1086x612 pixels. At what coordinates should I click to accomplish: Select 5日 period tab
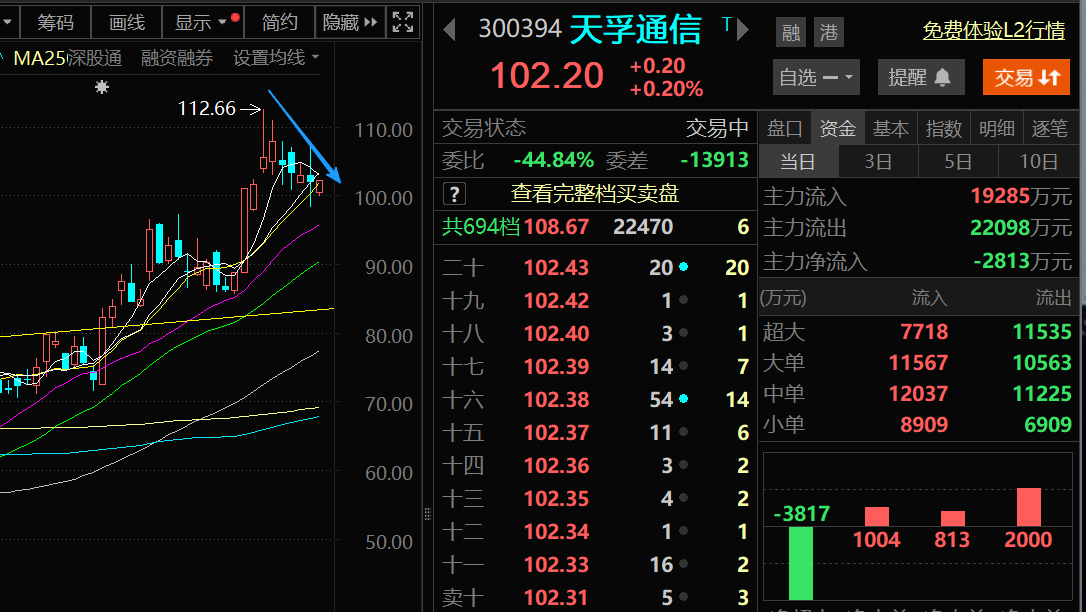click(x=958, y=162)
